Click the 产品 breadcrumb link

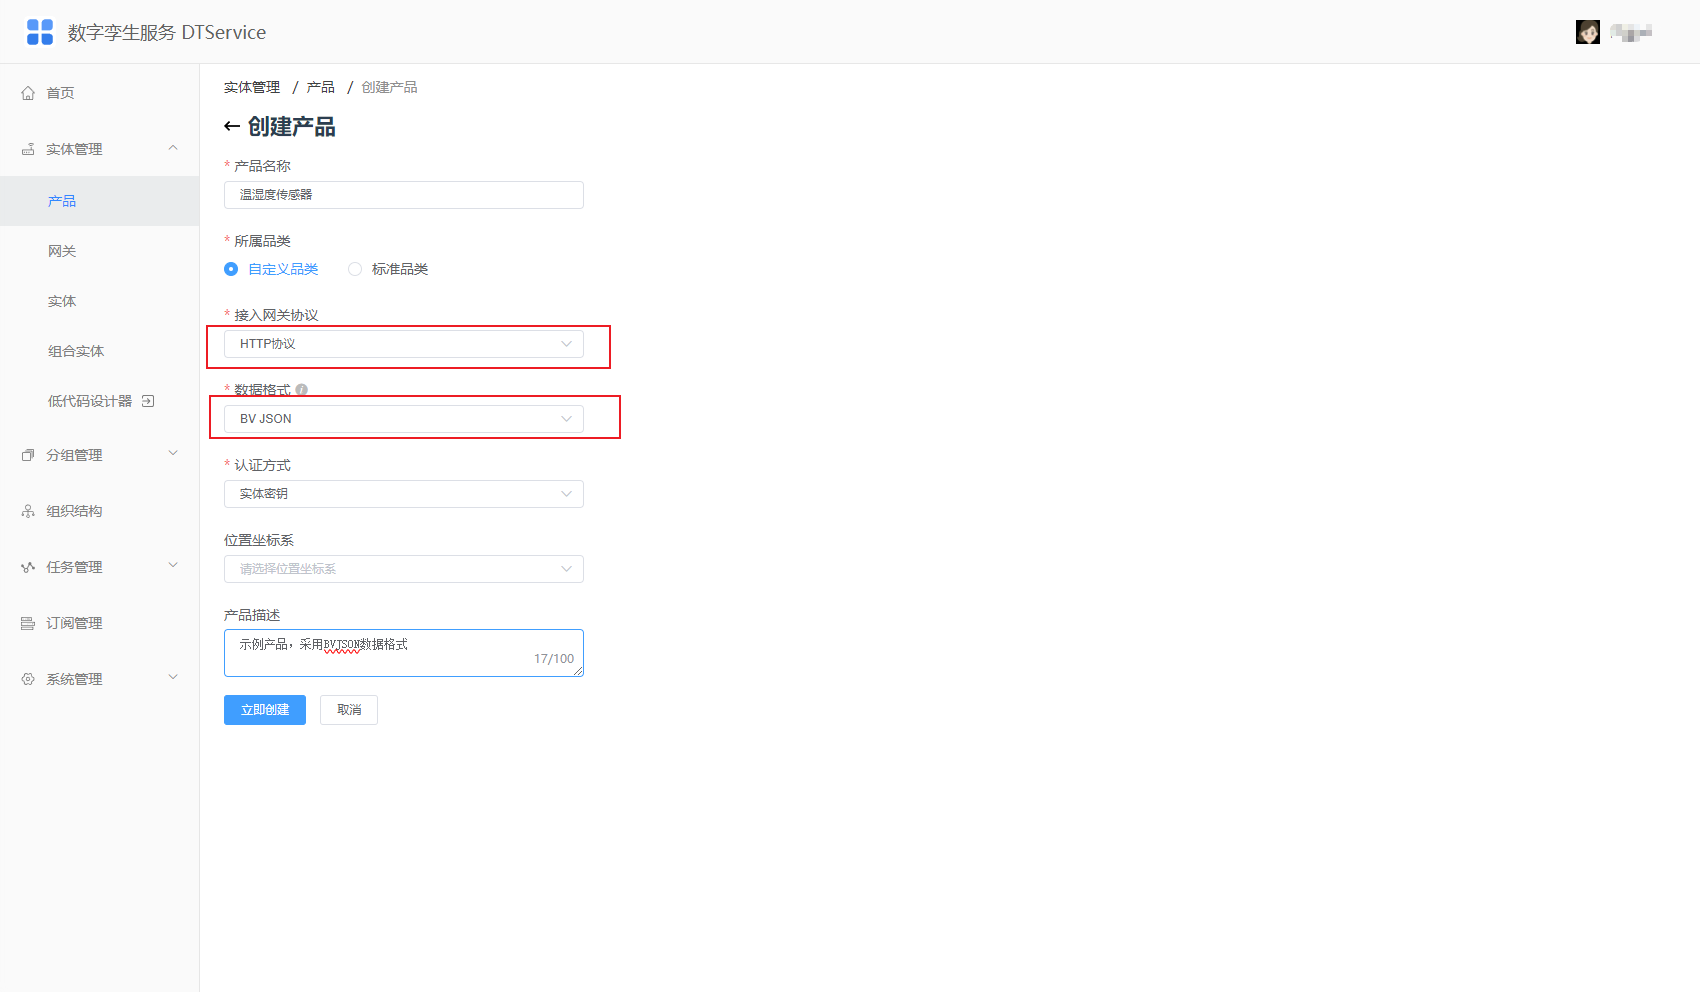coord(321,88)
